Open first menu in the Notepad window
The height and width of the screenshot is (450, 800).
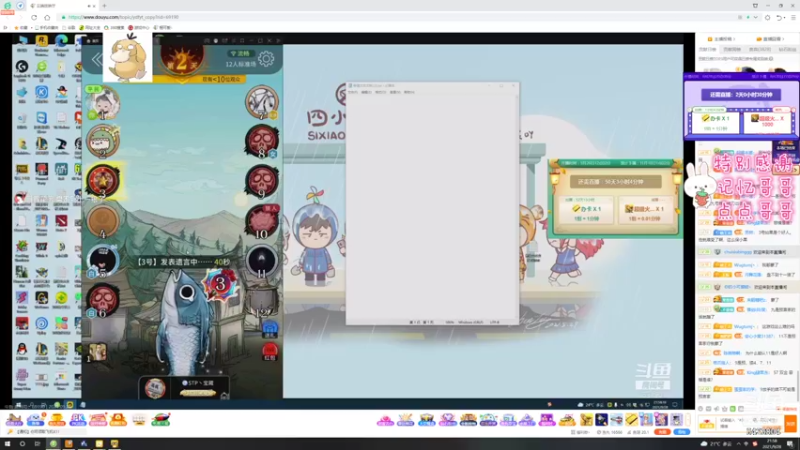353,92
